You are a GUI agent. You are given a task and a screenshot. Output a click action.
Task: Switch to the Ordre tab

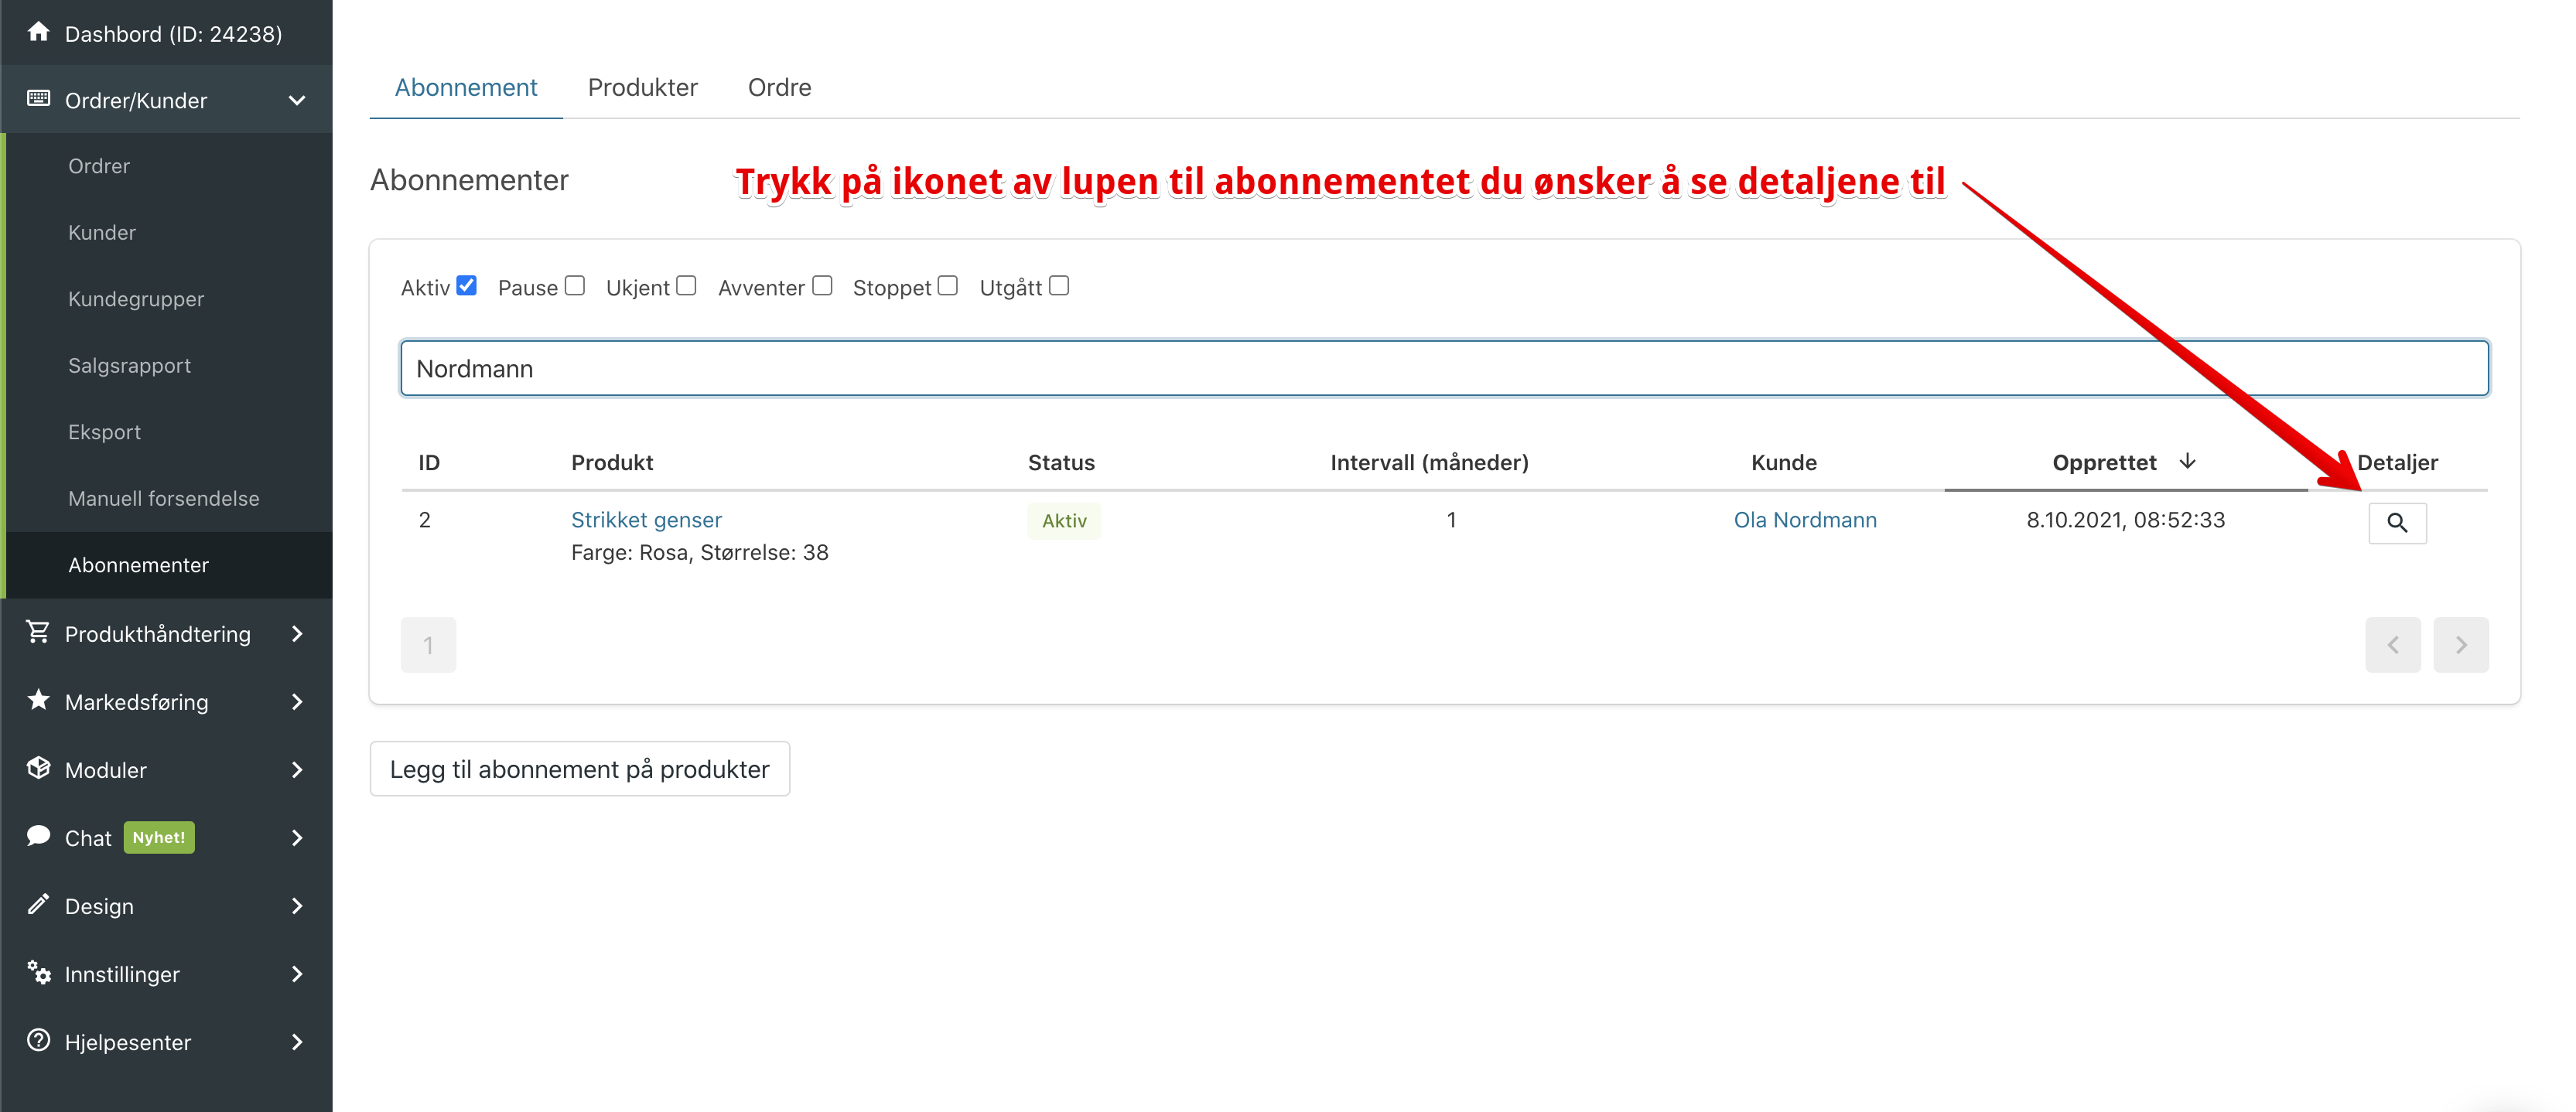point(780,88)
